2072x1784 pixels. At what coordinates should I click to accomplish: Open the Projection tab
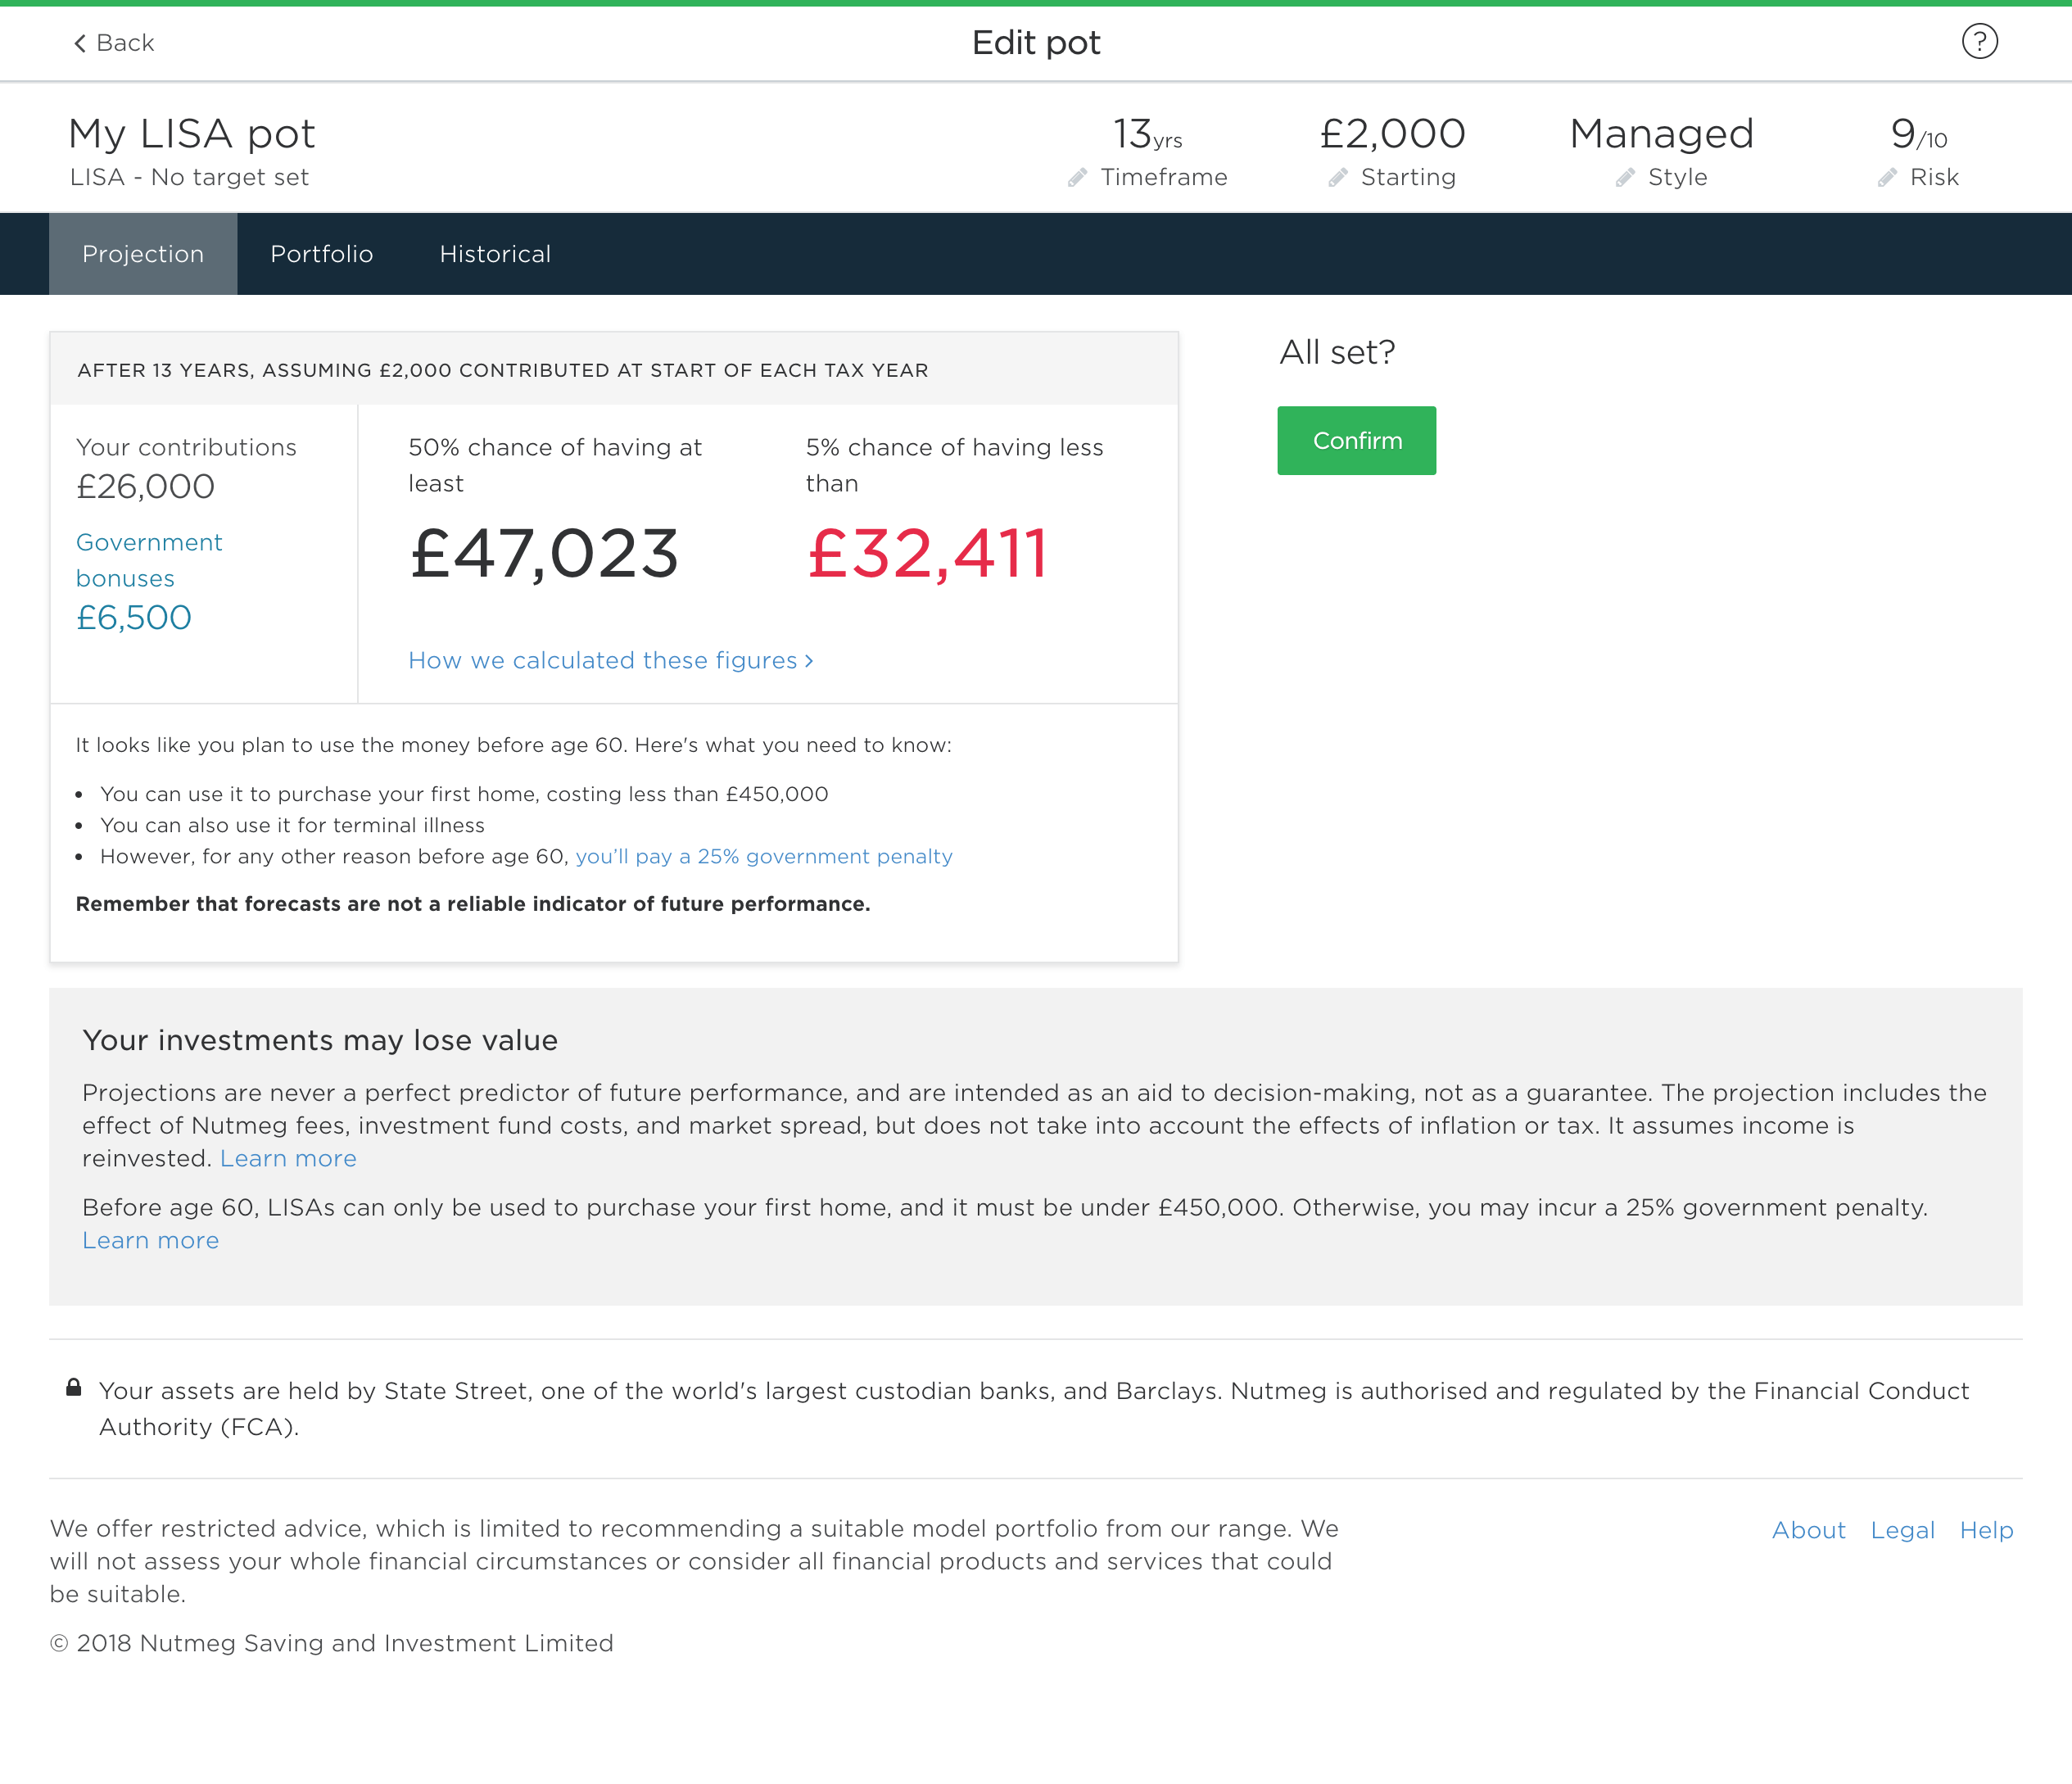(143, 254)
